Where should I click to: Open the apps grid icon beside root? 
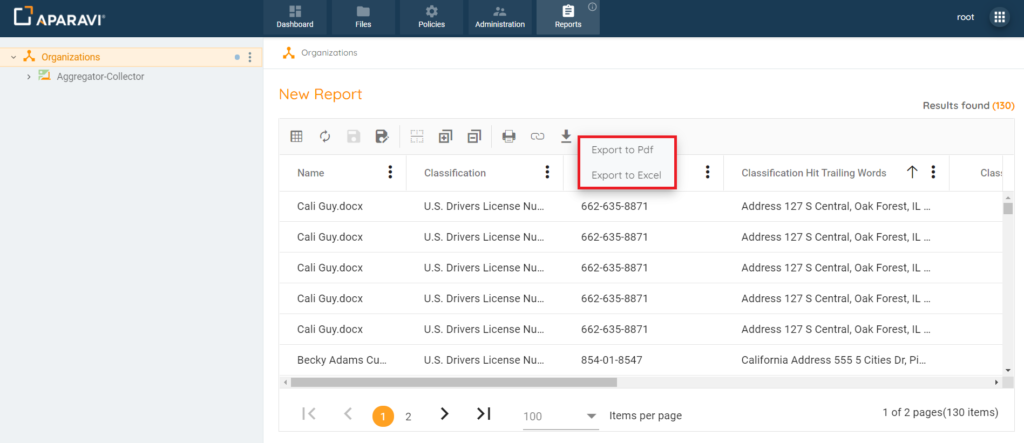(999, 18)
